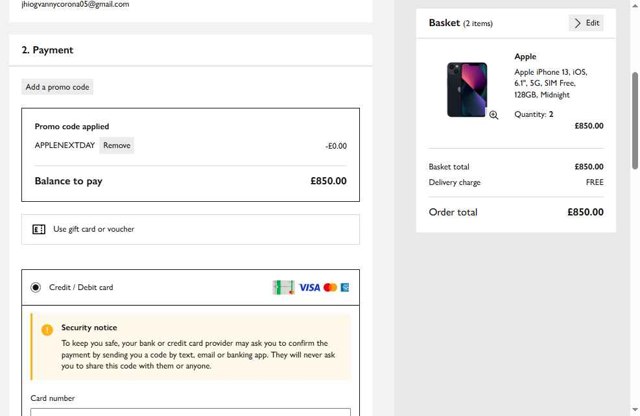Click the gift card icon
The height and width of the screenshot is (416, 640).
[39, 229]
